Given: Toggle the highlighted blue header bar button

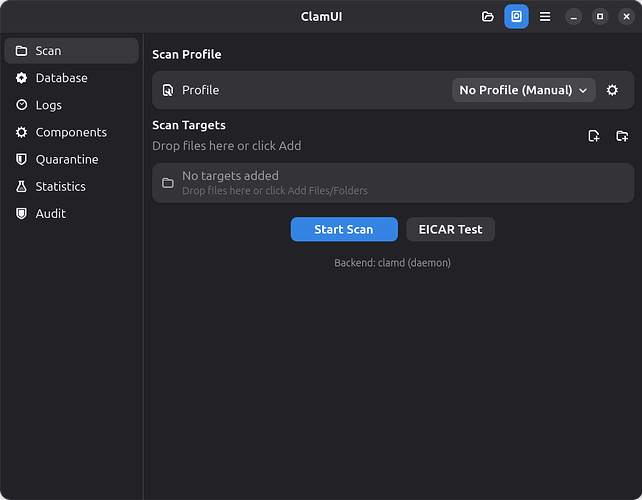Looking at the screenshot, I should (x=516, y=16).
